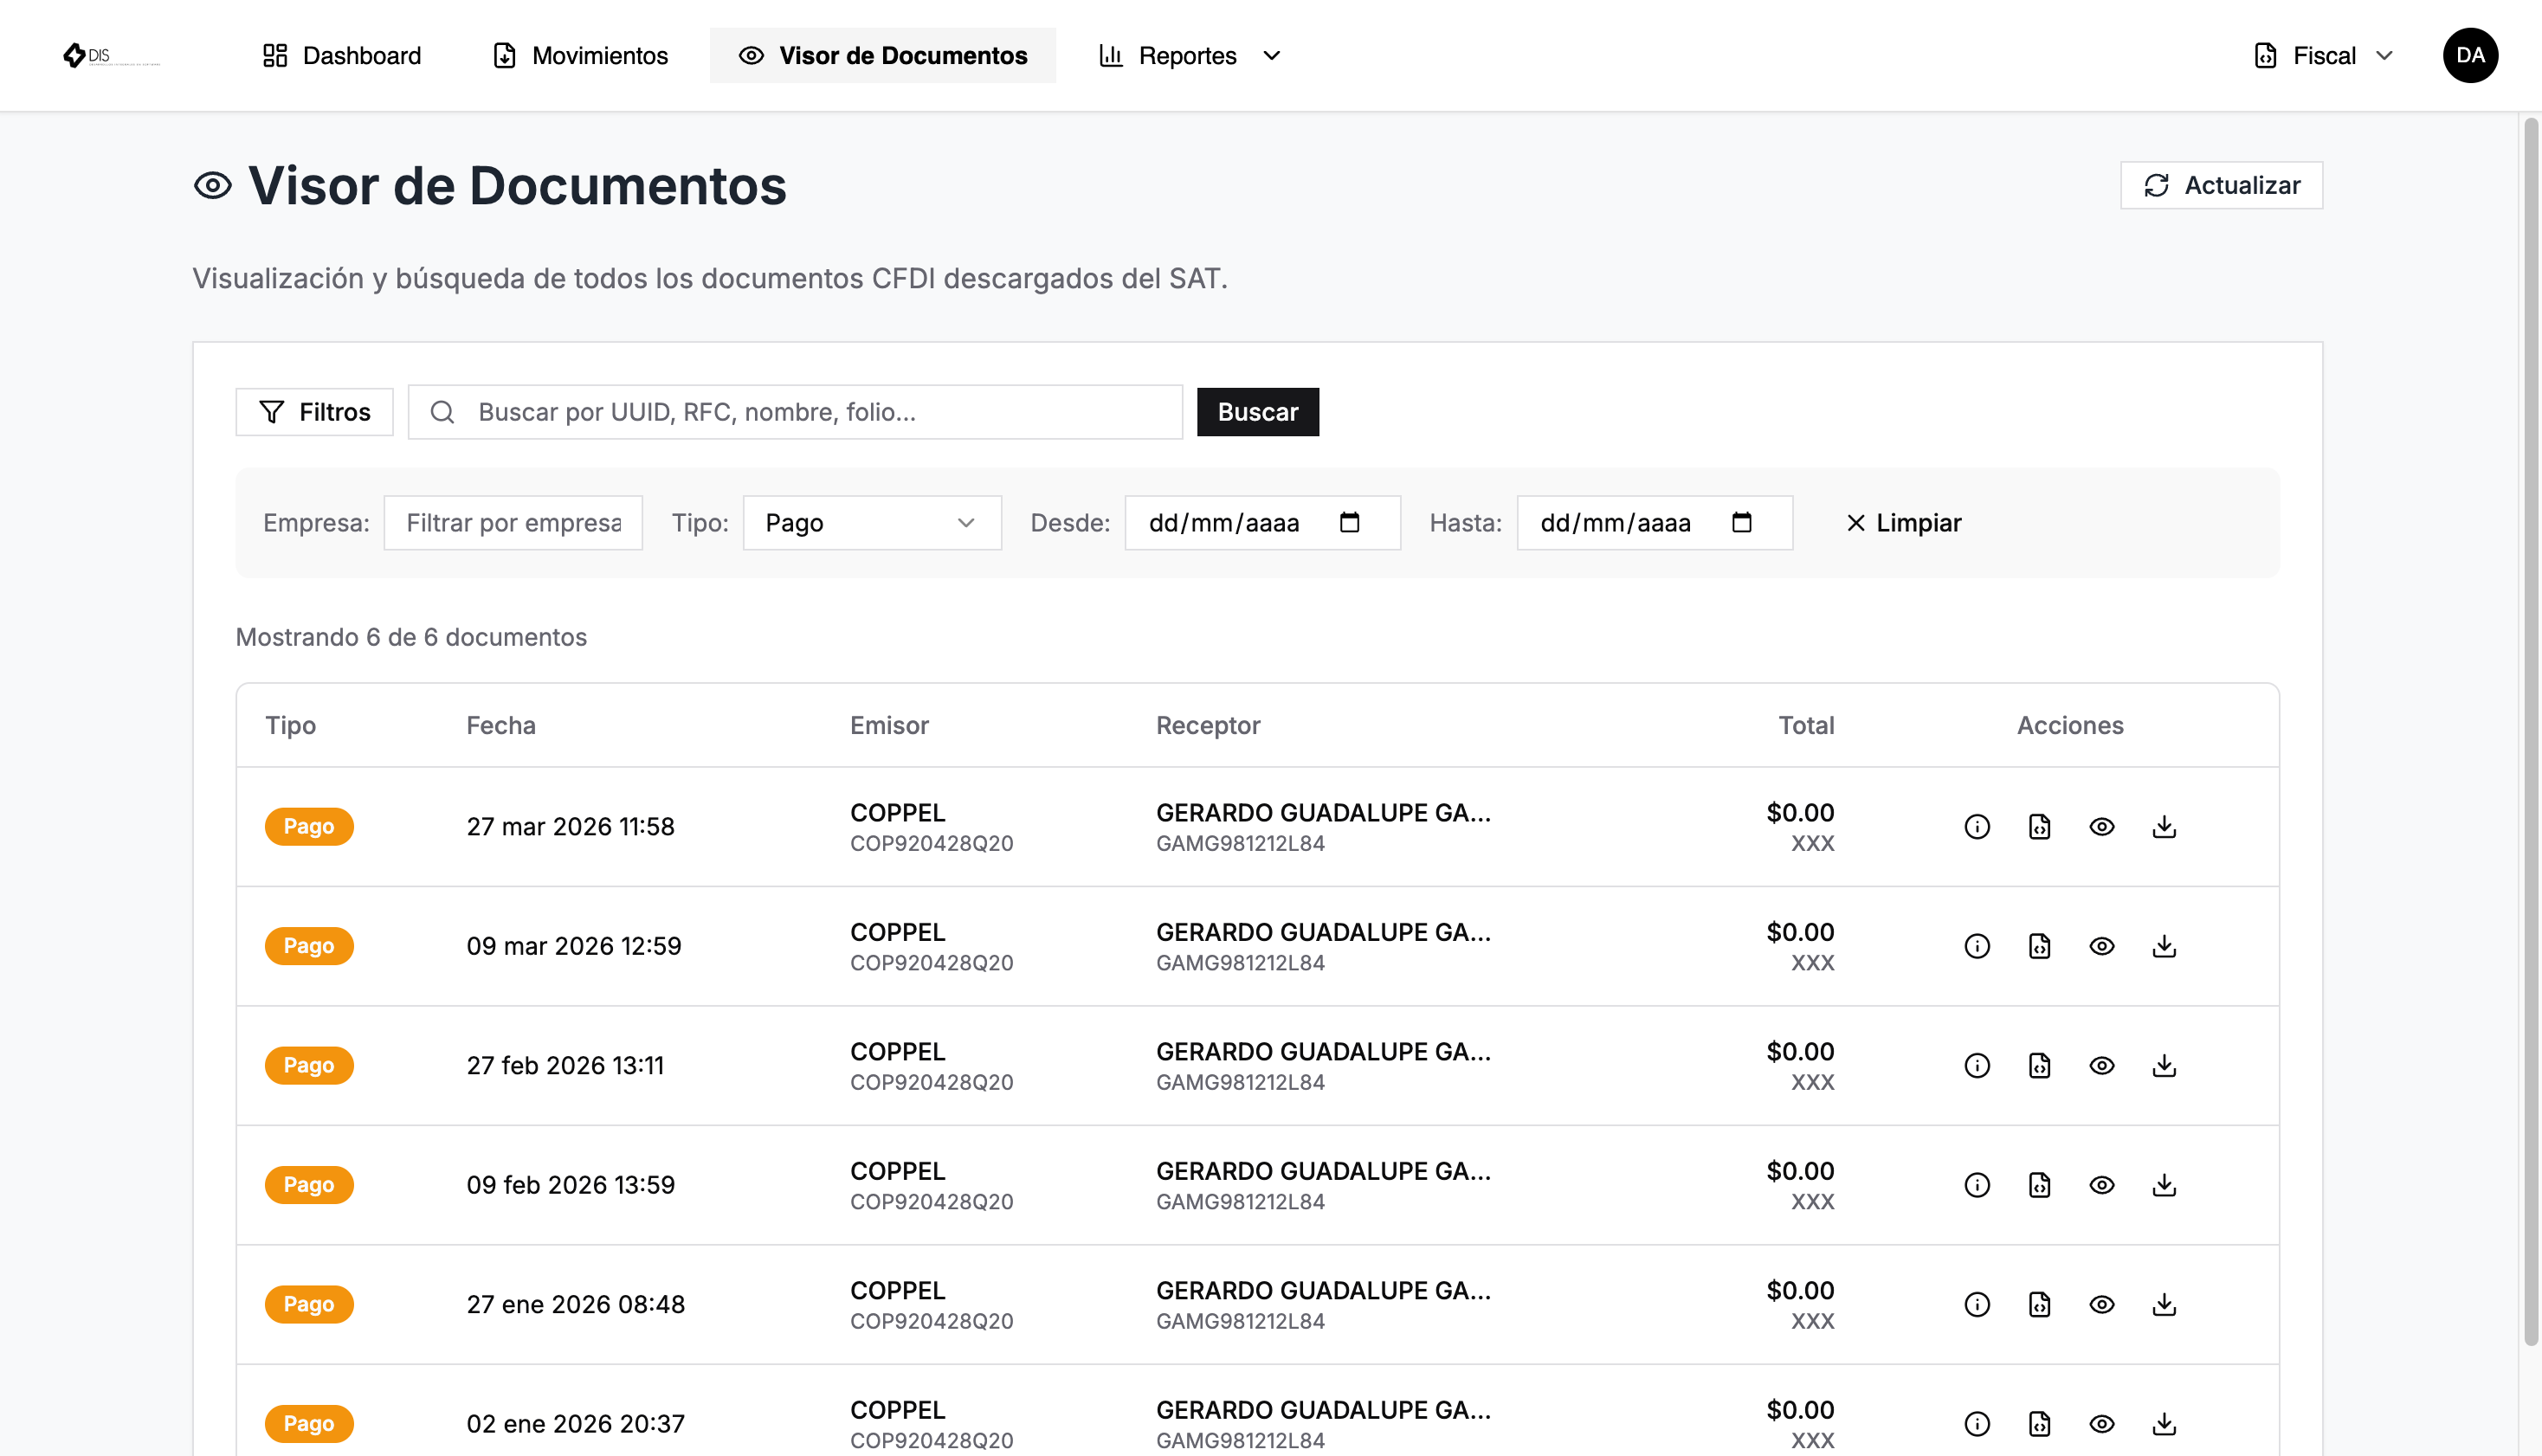Download document for 09 feb 2026 row

(x=2164, y=1185)
